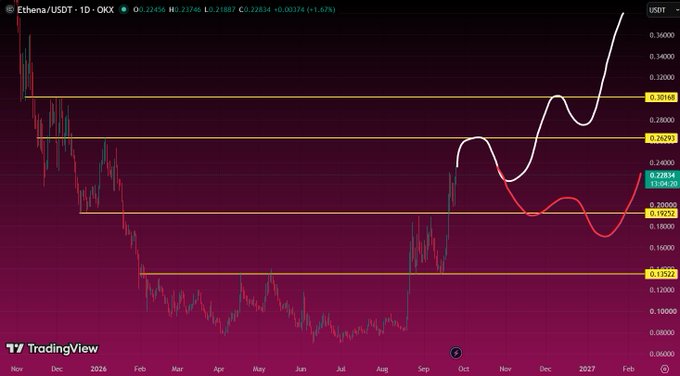This screenshot has height=376, width=680.
Task: Click the 0.30168 price level label
Action: coord(661,97)
